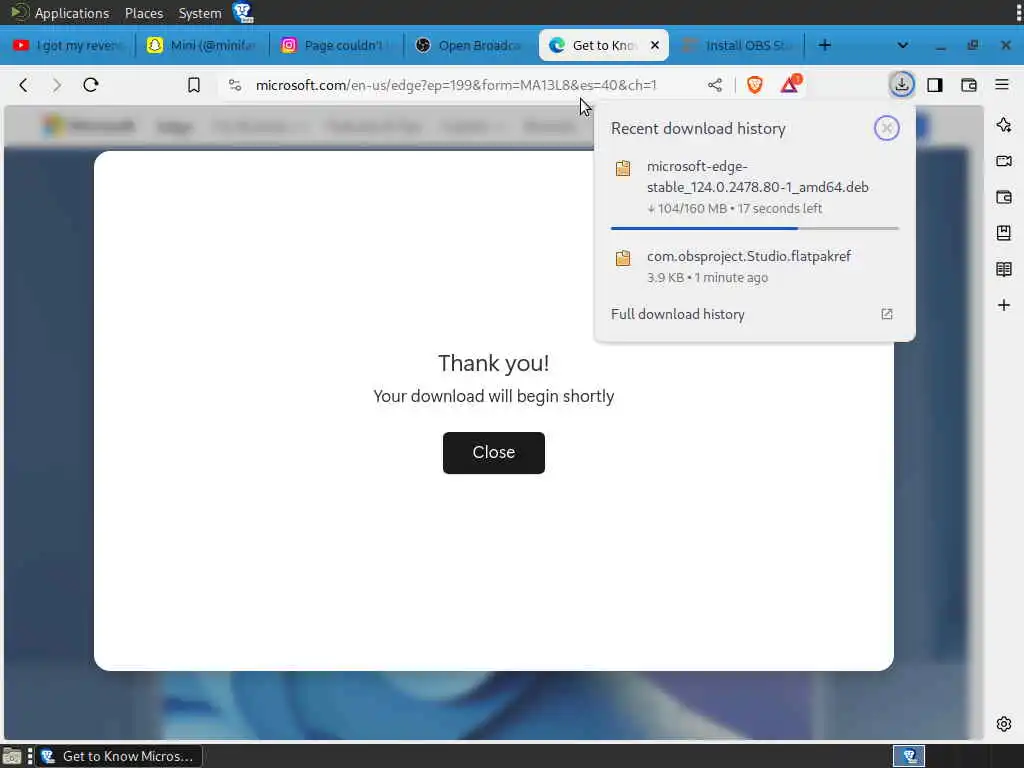Reload the current page
1024x768 pixels.
click(91, 85)
